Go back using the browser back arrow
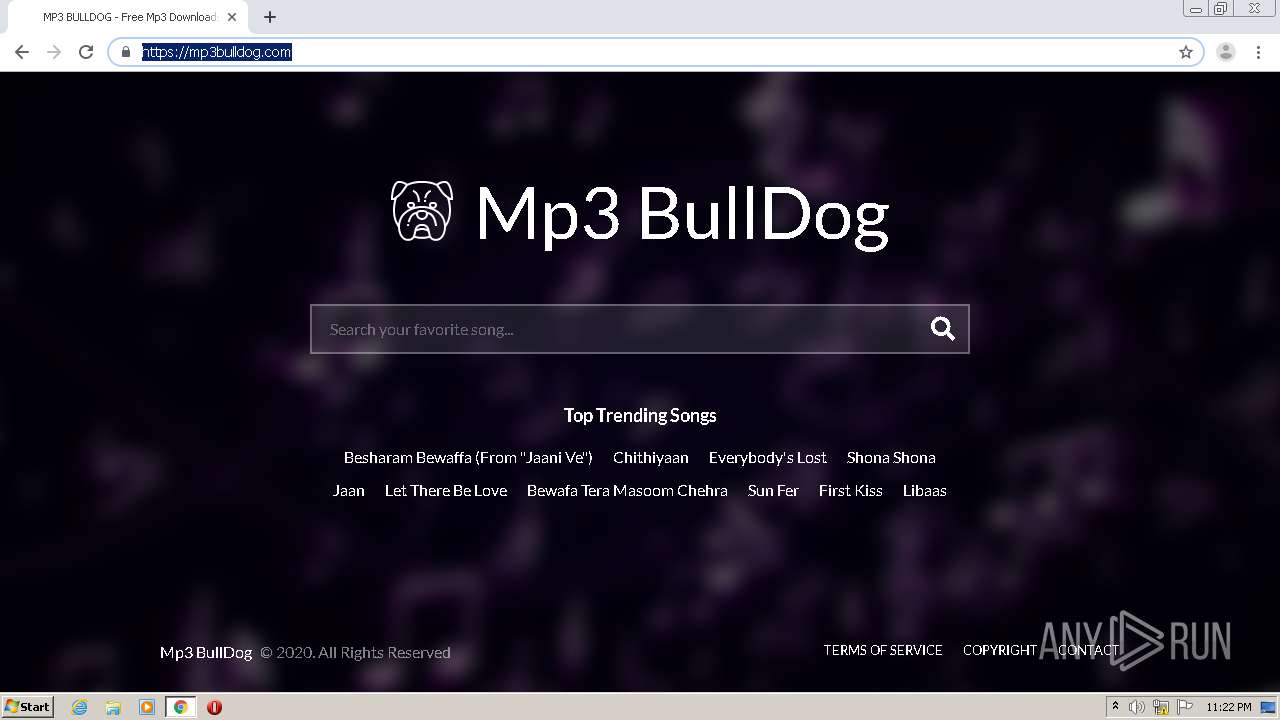The image size is (1280, 720). coord(22,52)
